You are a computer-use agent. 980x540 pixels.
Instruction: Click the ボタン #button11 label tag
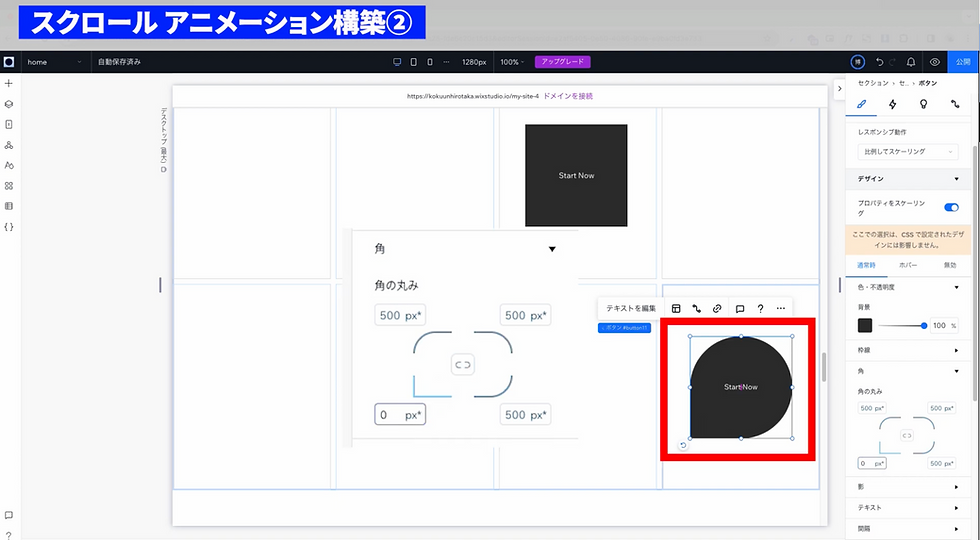(x=624, y=328)
